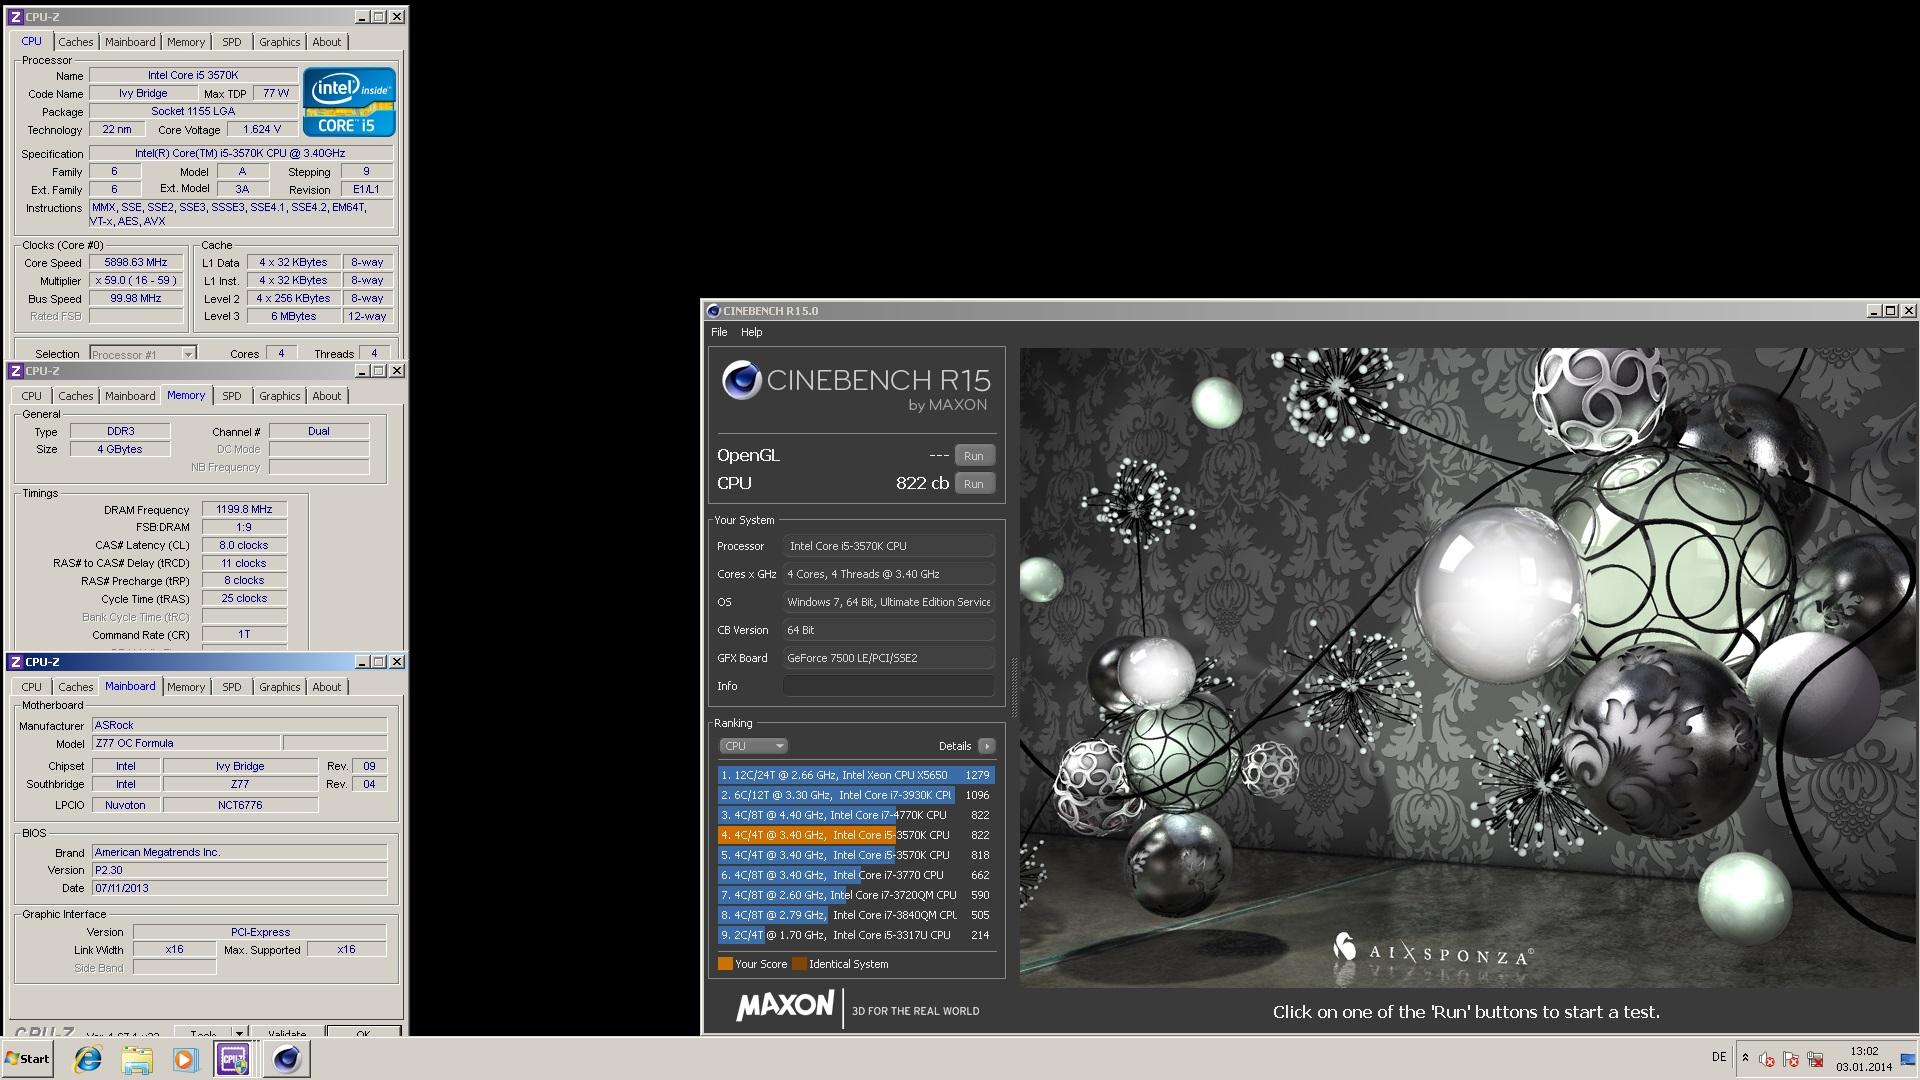Image resolution: width=1920 pixels, height=1080 pixels.
Task: Open the ranking CPU dropdown
Action: click(754, 746)
